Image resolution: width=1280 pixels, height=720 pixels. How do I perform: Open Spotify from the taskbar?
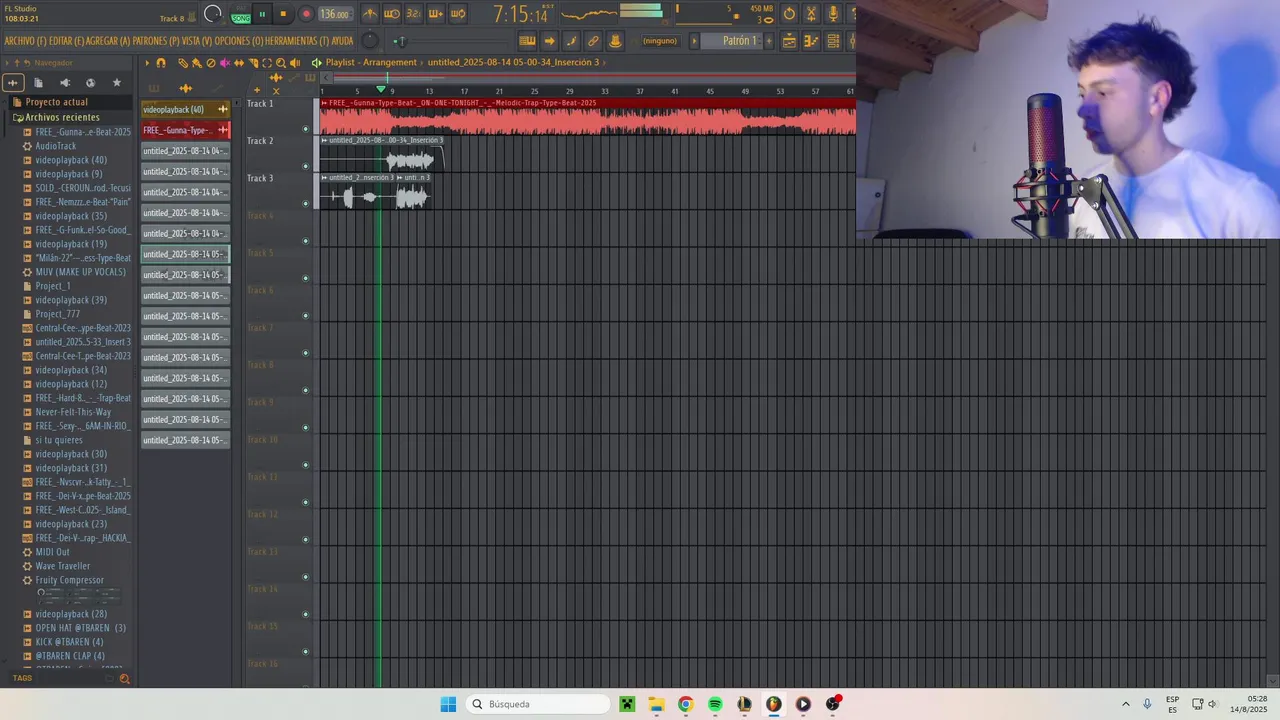pos(715,704)
